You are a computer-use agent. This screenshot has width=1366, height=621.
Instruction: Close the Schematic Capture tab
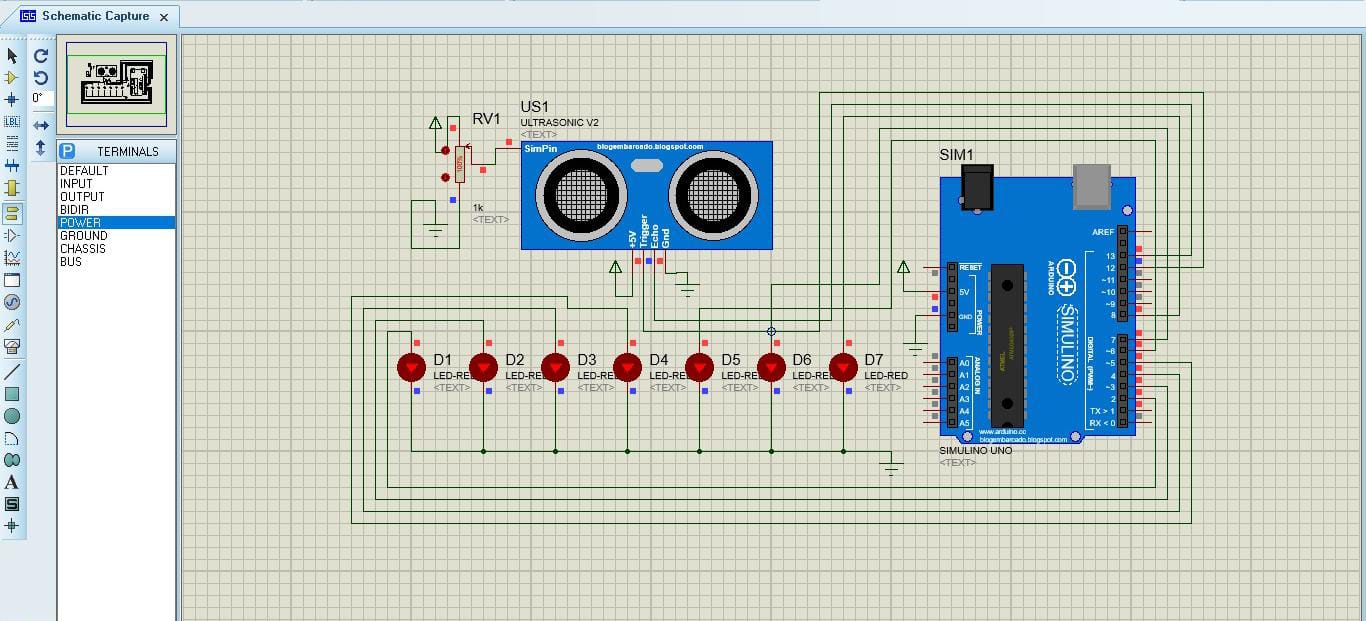coord(164,17)
